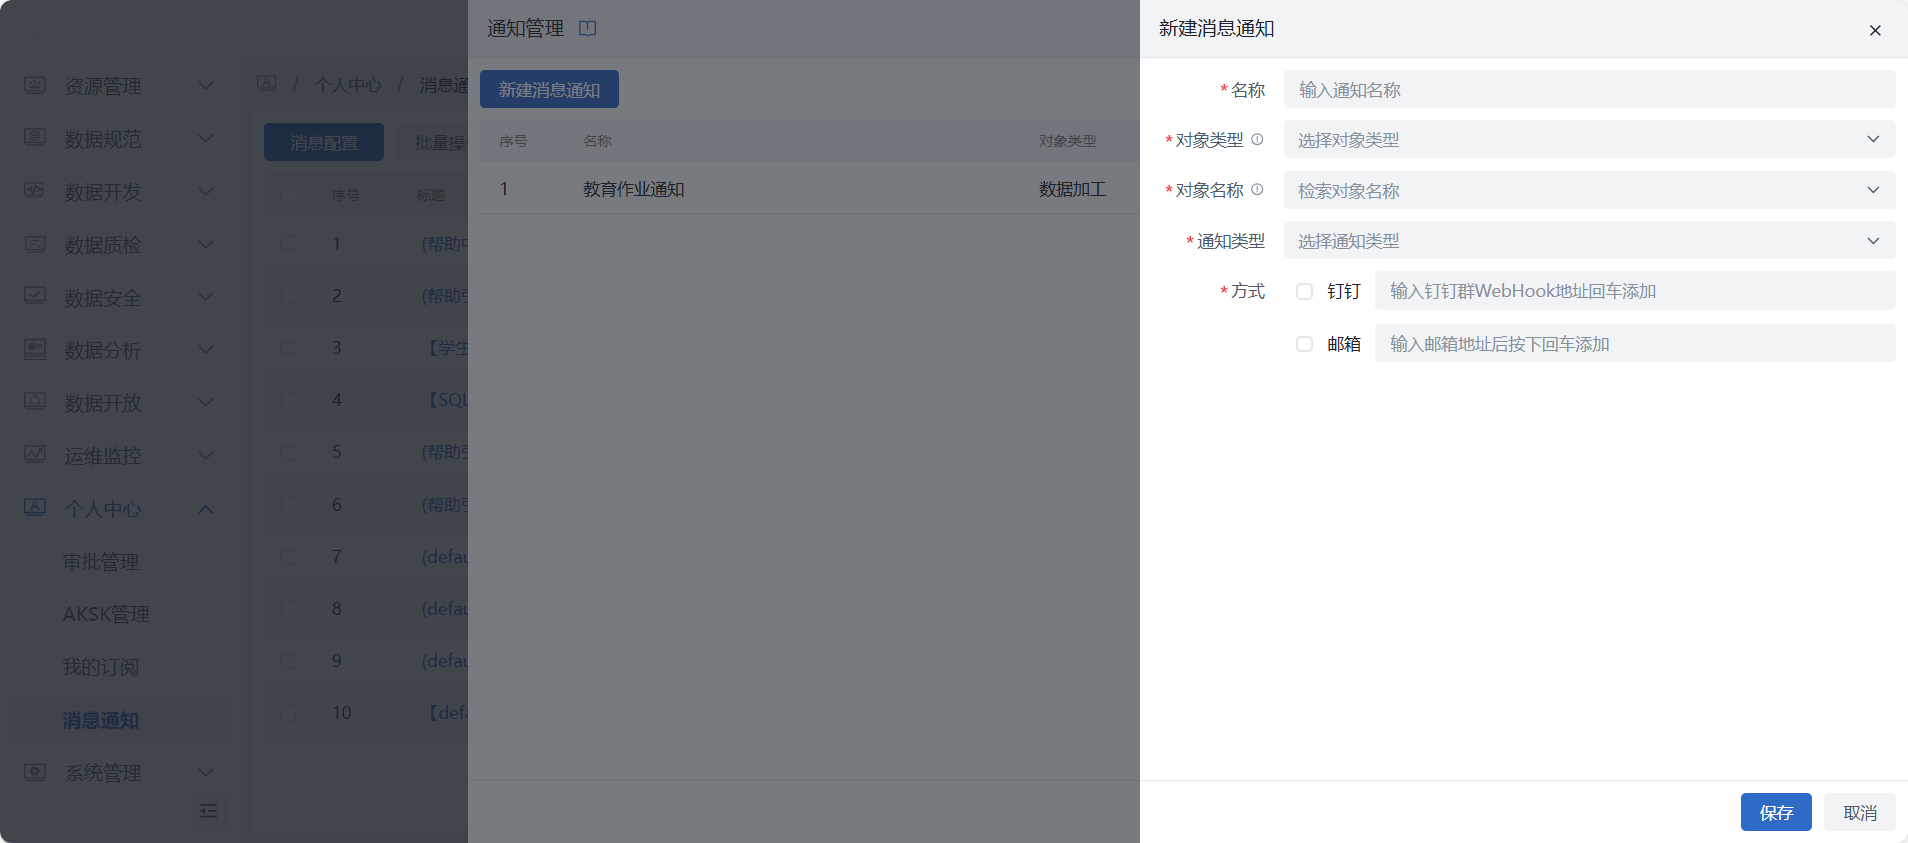The width and height of the screenshot is (1908, 843).
Task: Close the 新建消息通知 drawer
Action: pyautogui.click(x=1875, y=30)
